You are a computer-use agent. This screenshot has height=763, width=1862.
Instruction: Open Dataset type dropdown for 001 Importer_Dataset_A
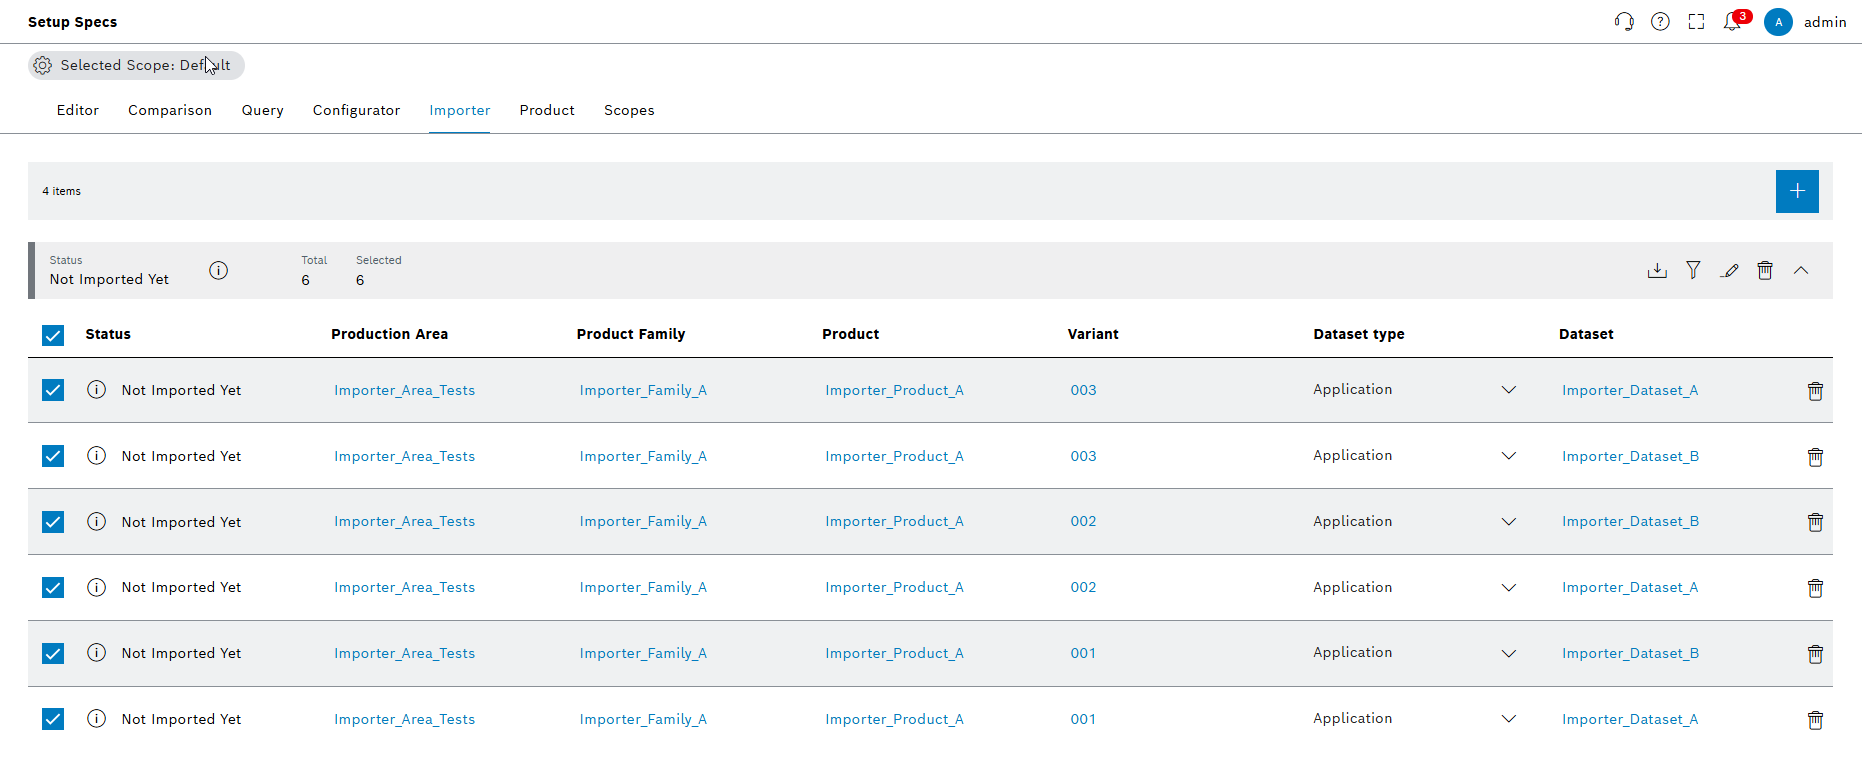pyautogui.click(x=1509, y=719)
